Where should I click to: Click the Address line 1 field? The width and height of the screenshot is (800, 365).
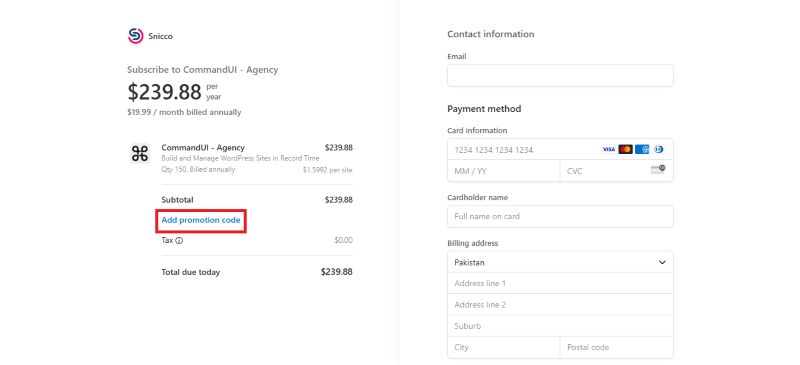tap(560, 283)
